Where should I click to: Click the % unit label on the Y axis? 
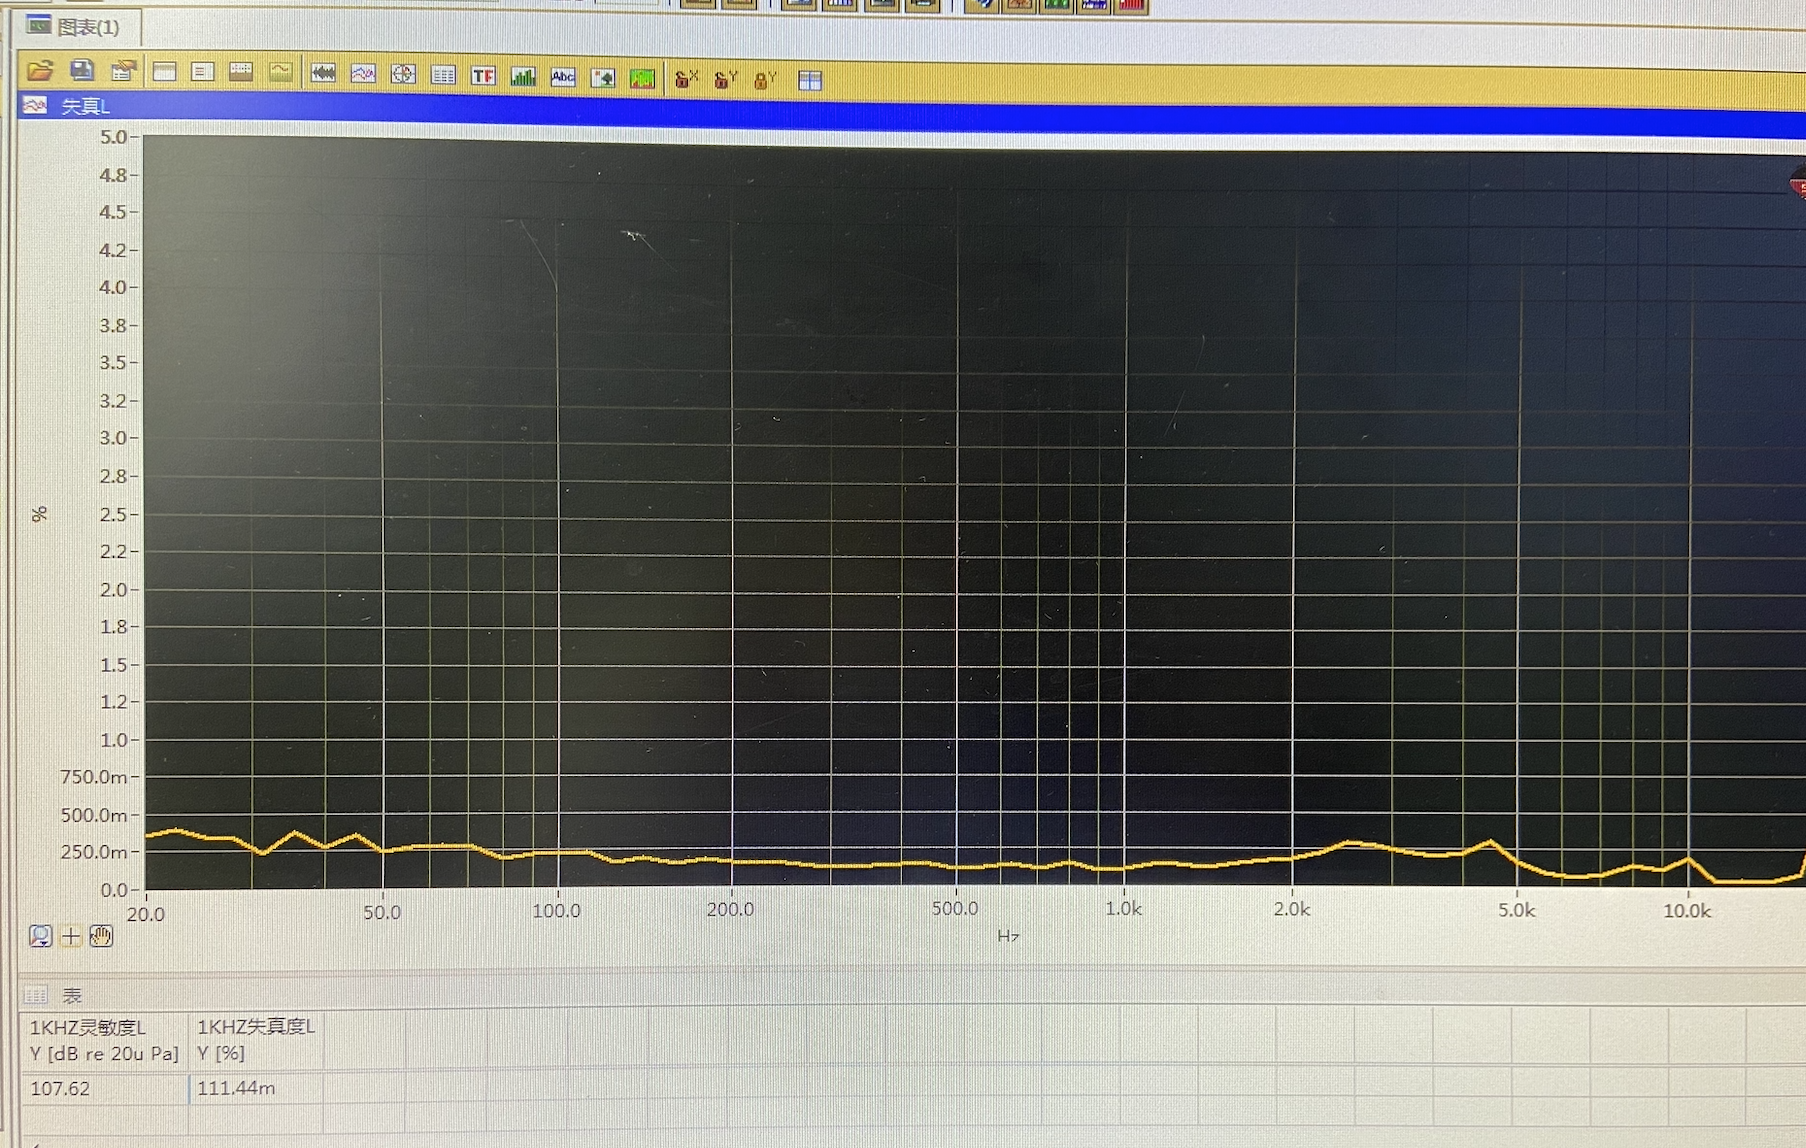point(39,514)
